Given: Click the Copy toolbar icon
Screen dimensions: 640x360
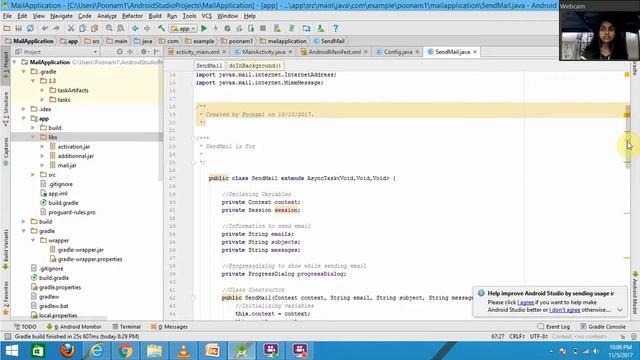Looking at the screenshot, I should (x=82, y=28).
